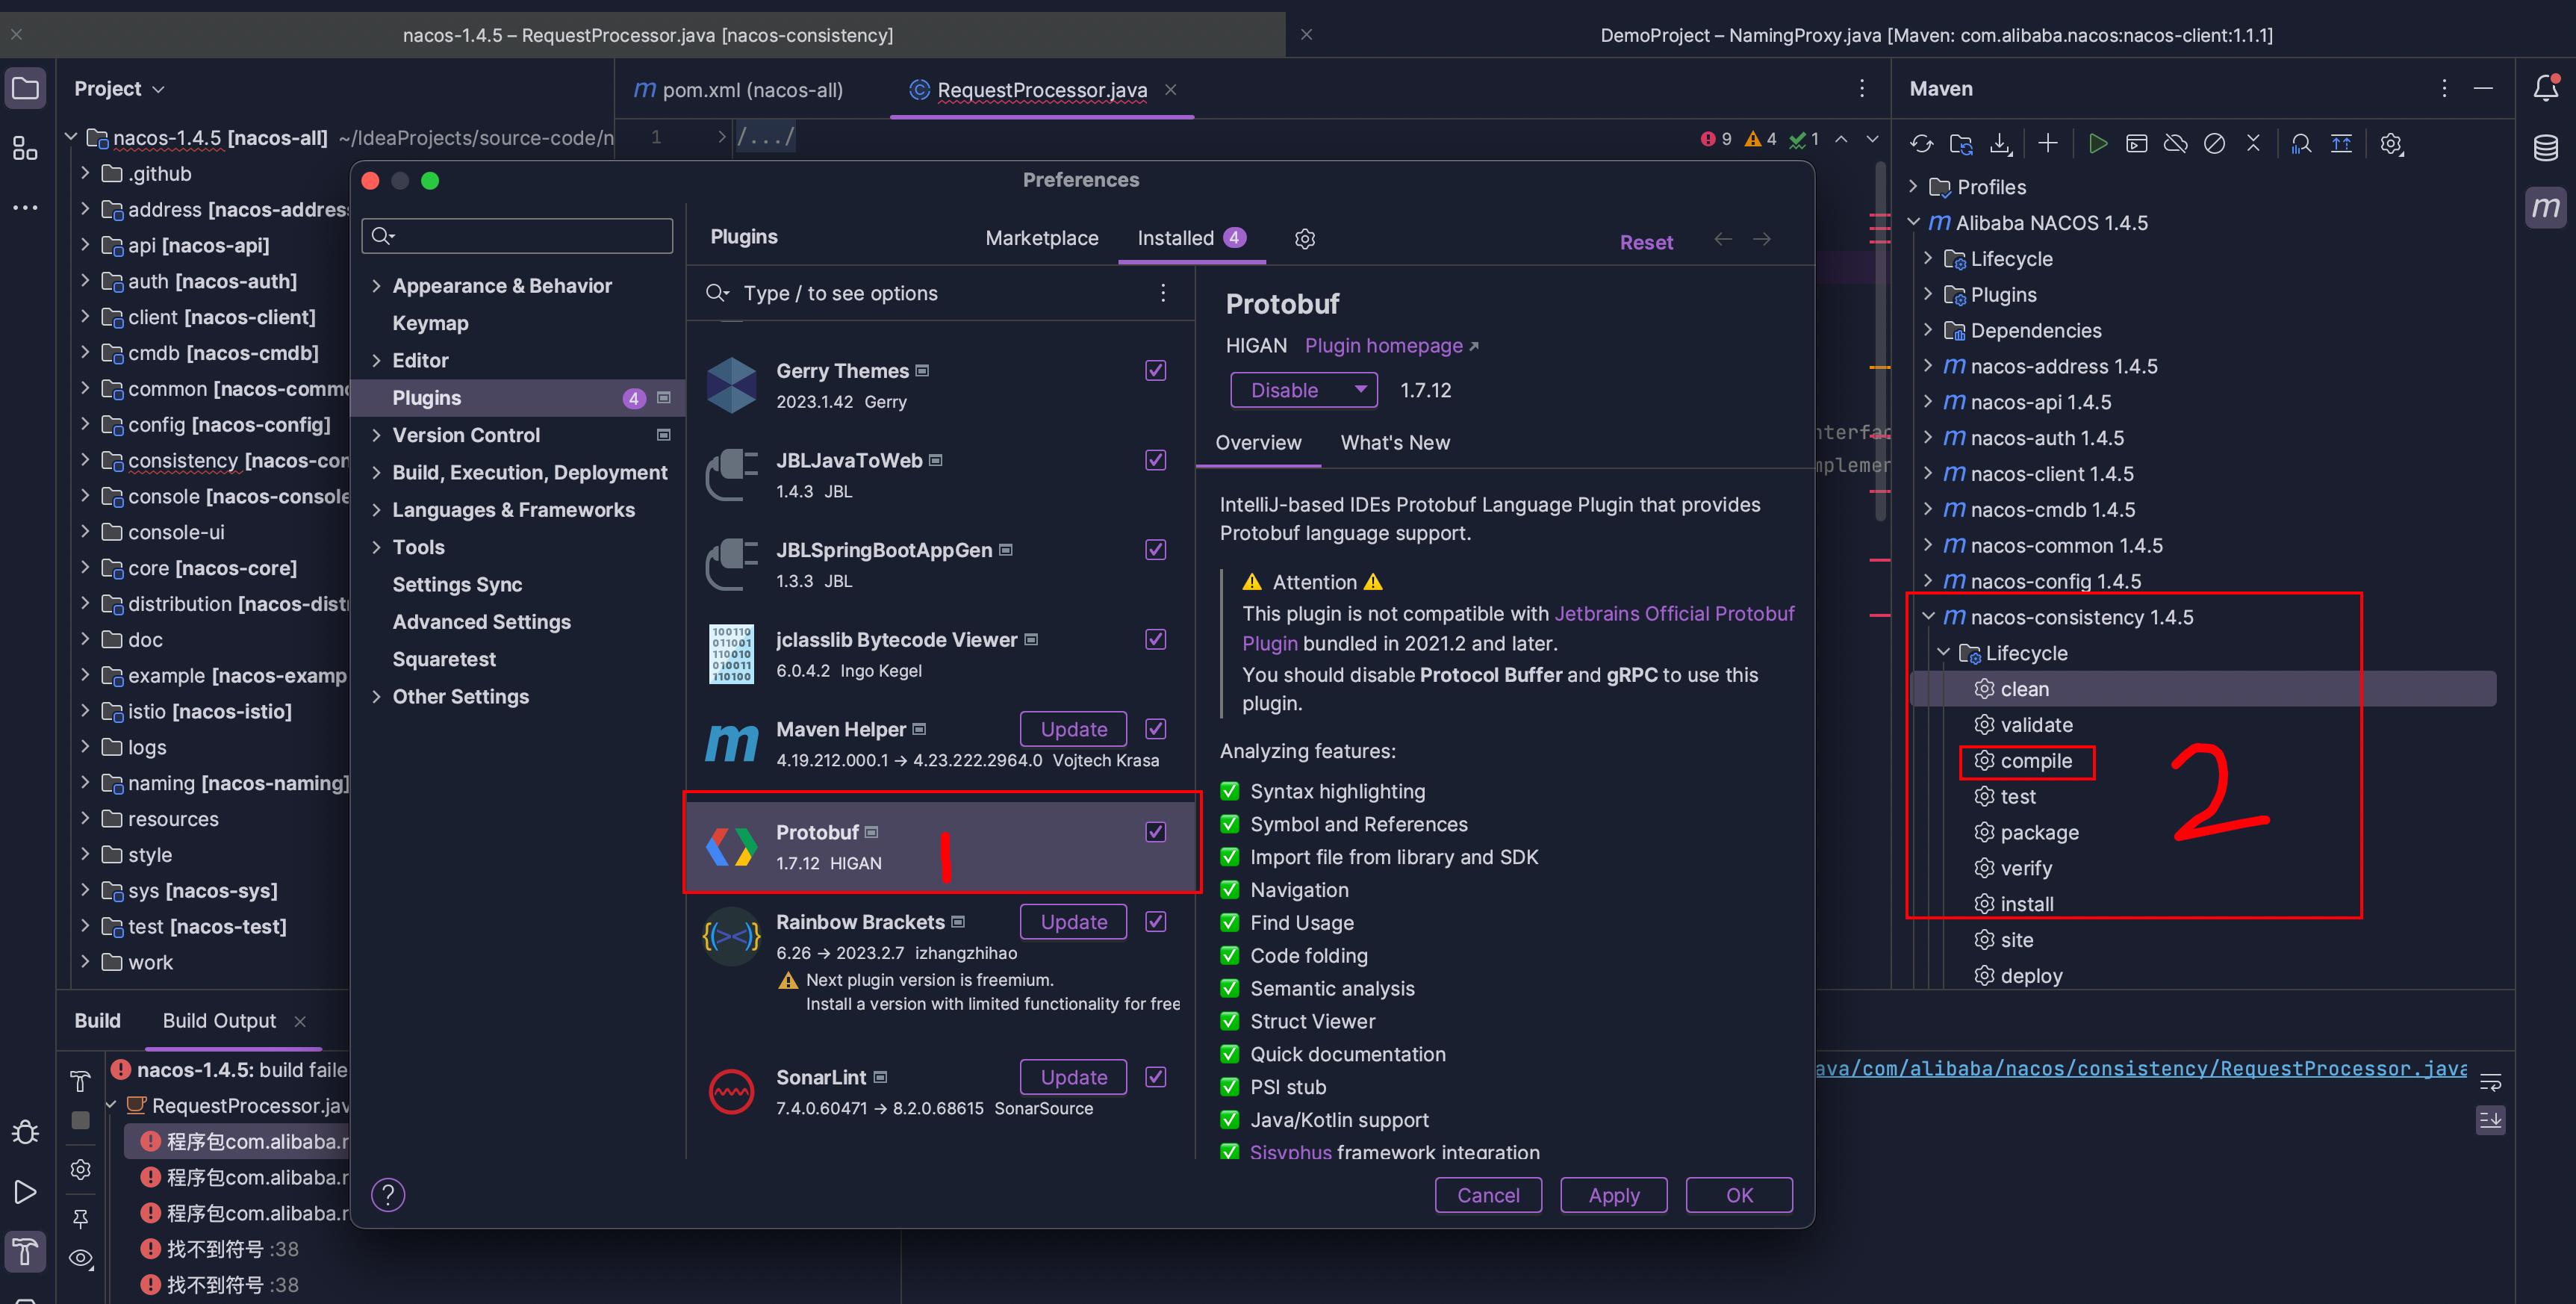The height and width of the screenshot is (1304, 2576).
Task: Open Structure tool window icon in left stripe
Action: 25,149
